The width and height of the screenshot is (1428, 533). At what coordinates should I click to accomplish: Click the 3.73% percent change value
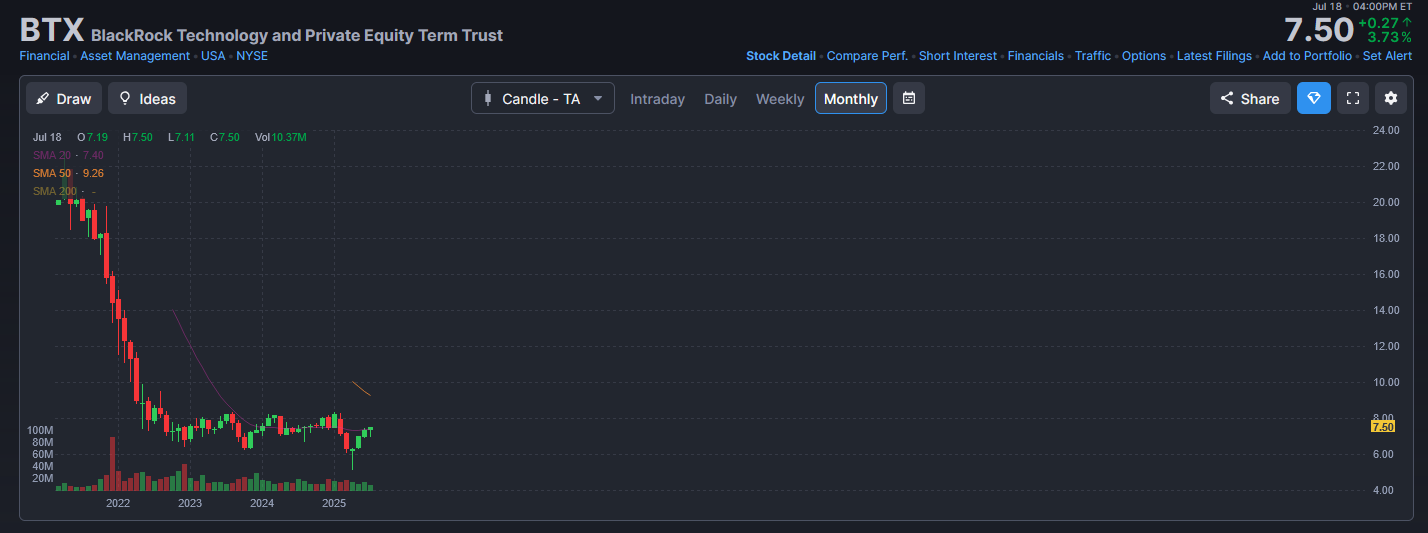tap(1389, 37)
